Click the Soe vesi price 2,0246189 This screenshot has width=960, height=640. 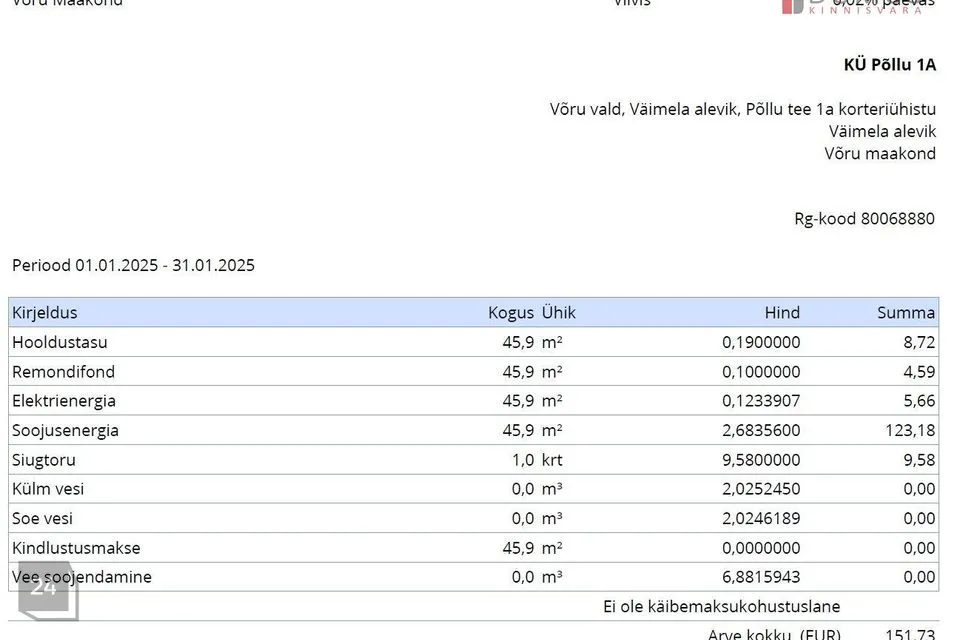[761, 519]
